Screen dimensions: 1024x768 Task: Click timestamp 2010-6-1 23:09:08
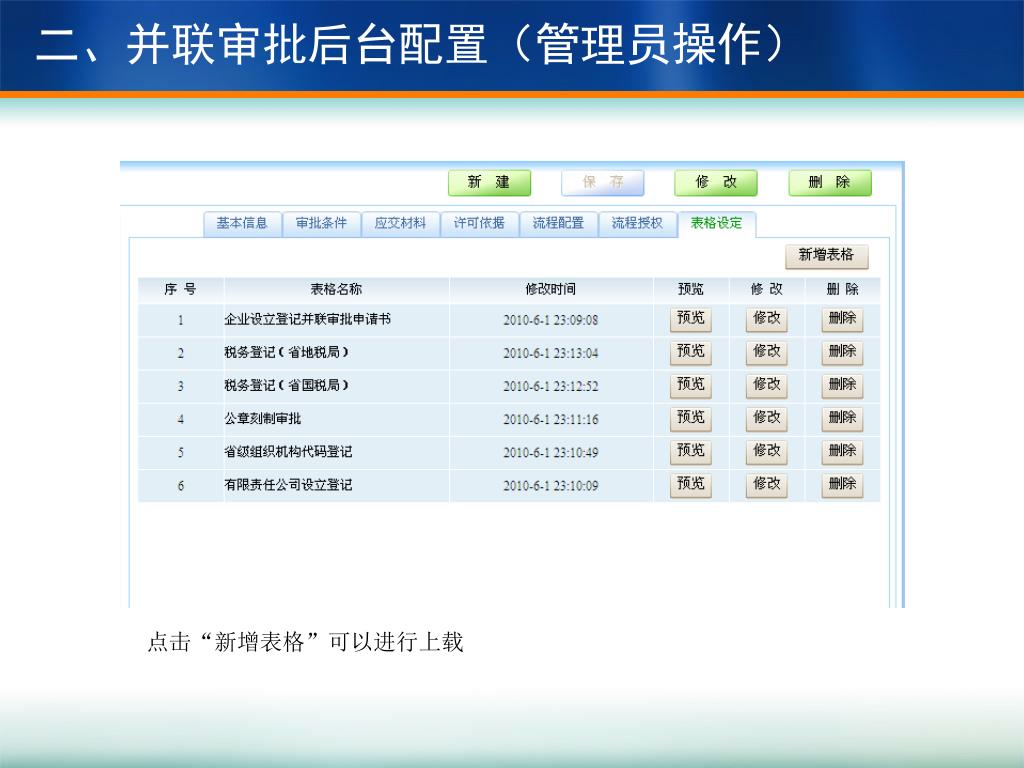[x=551, y=320]
